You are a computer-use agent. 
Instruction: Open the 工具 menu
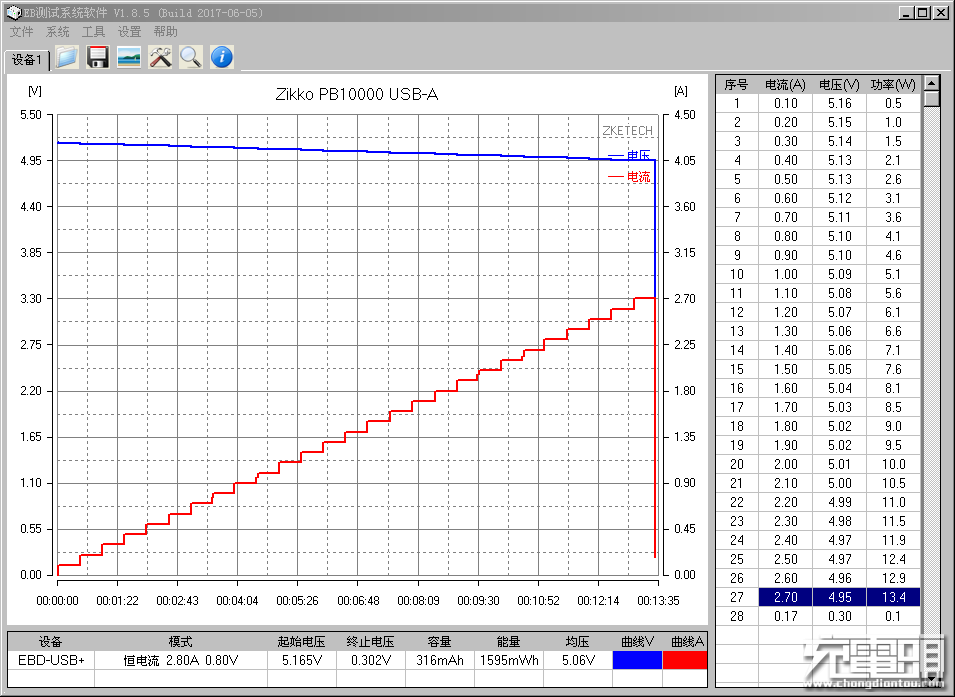point(93,32)
